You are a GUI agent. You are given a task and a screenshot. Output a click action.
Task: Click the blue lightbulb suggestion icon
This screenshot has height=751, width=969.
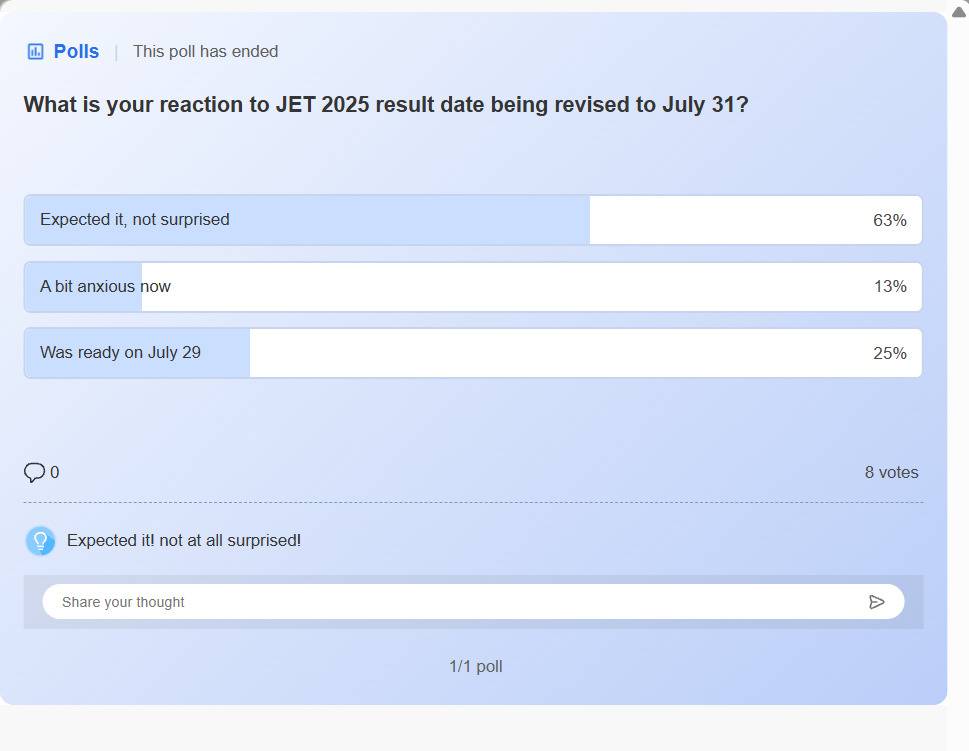[x=40, y=541]
